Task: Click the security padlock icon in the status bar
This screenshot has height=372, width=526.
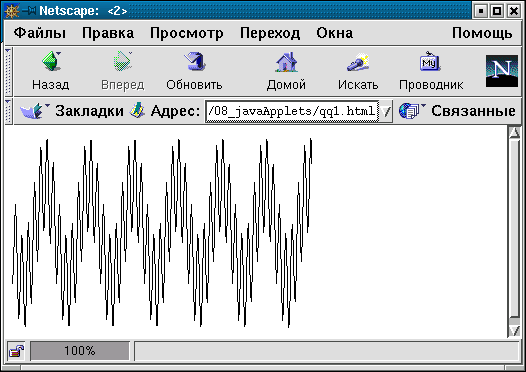Action: (16, 351)
